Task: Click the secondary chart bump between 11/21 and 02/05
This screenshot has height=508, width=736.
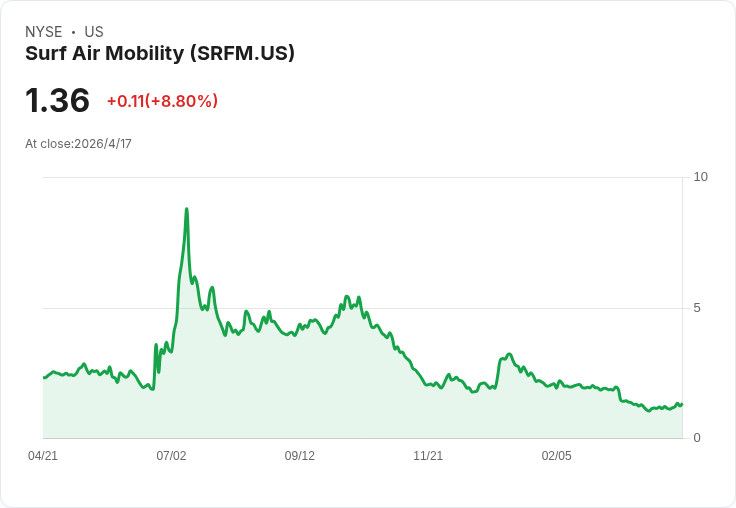Action: [508, 356]
